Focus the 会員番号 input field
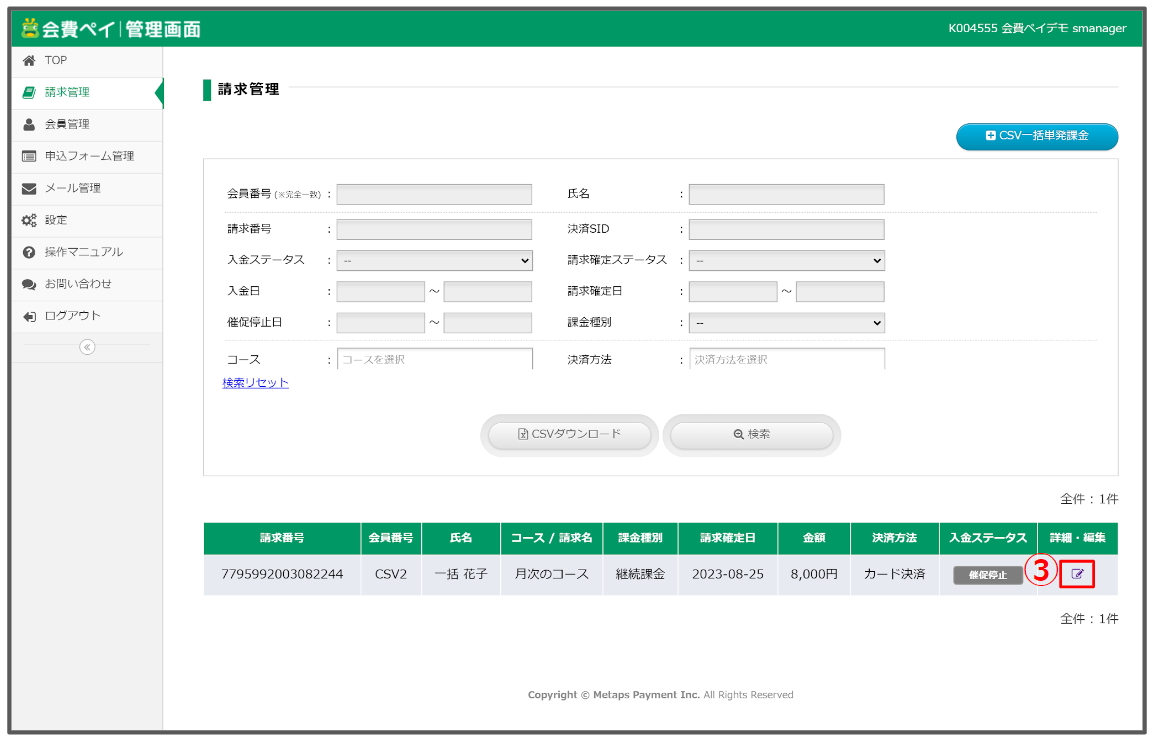 coord(434,195)
